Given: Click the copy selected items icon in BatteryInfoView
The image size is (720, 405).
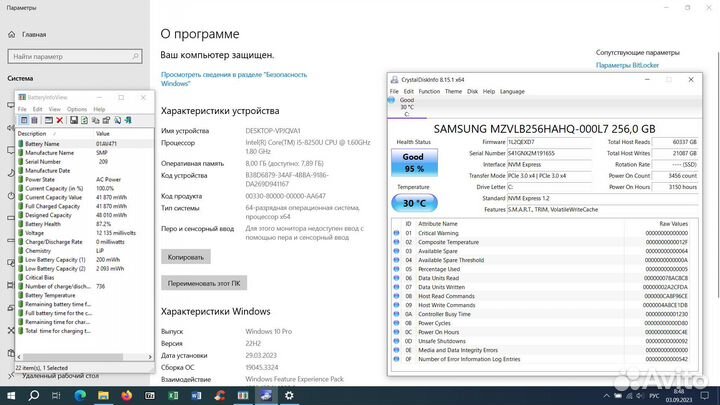Looking at the screenshot, I should (x=96, y=120).
